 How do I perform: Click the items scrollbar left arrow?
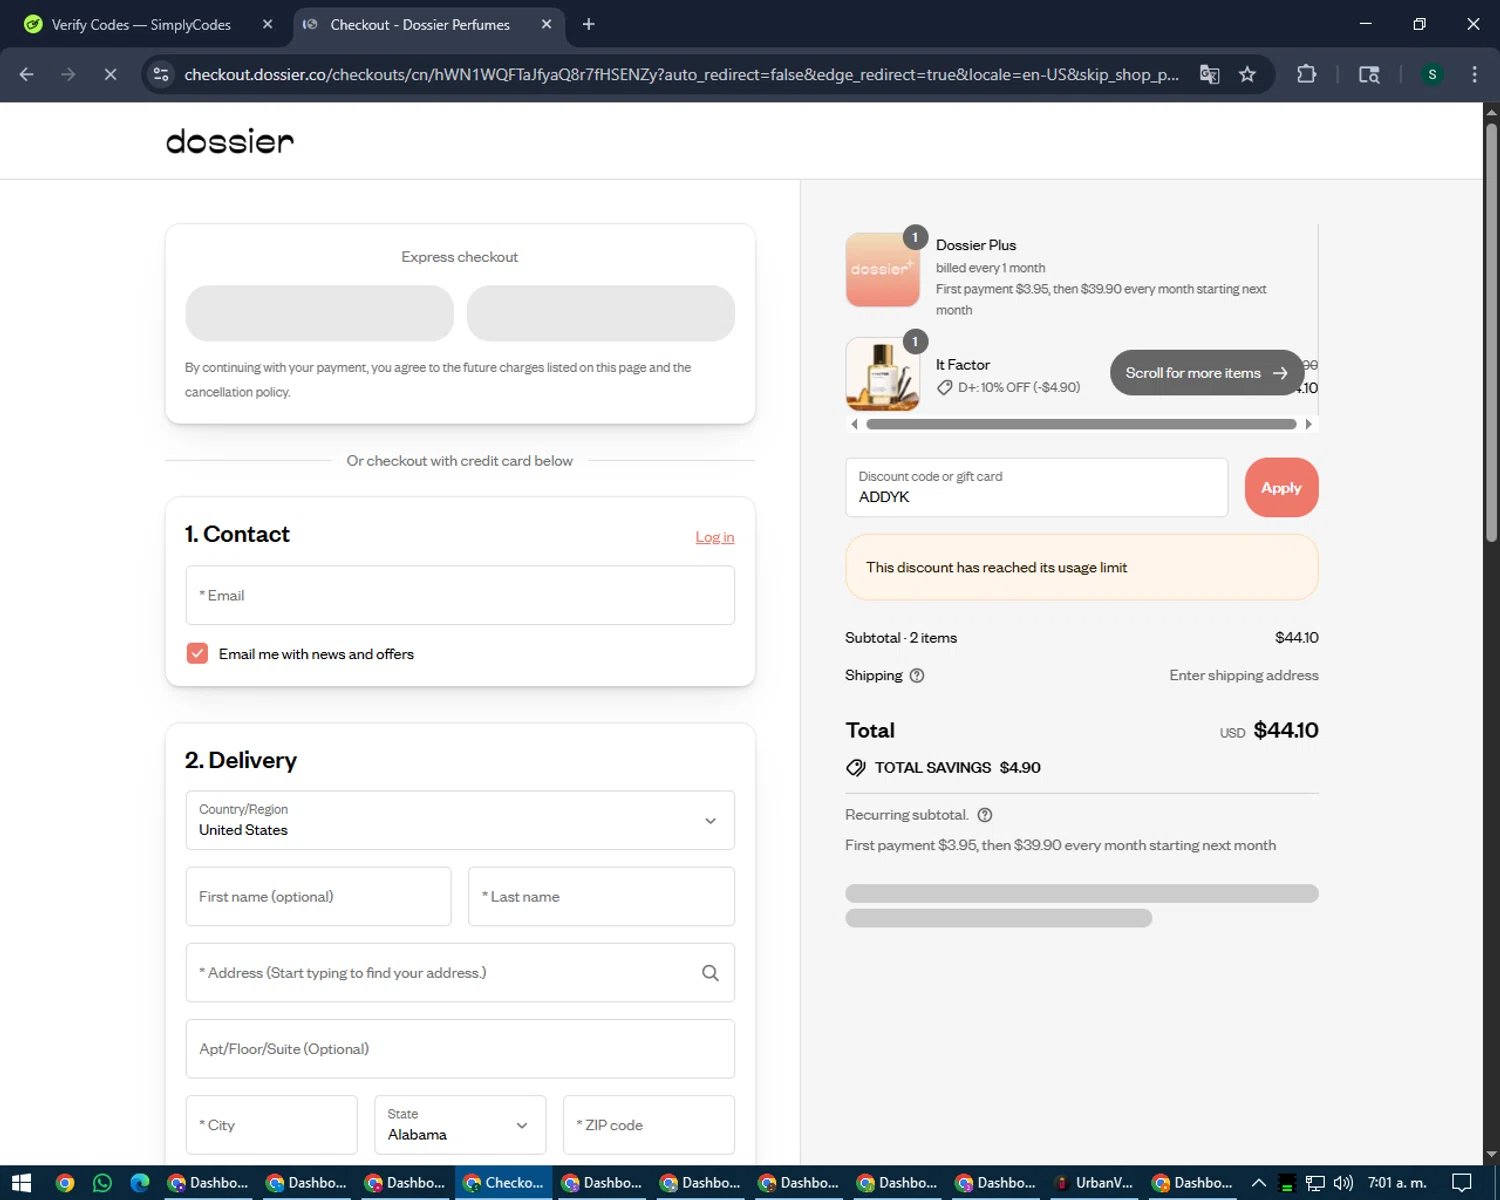(854, 424)
